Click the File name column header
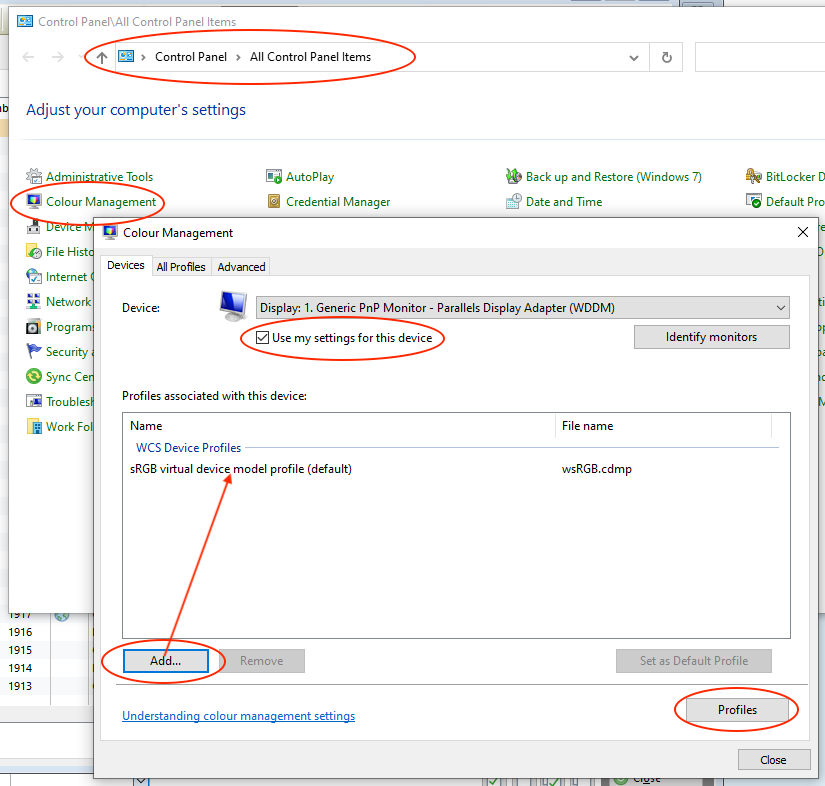 coord(663,426)
